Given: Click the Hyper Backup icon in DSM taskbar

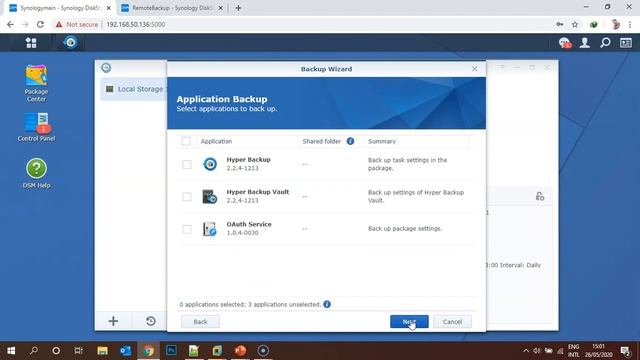Looking at the screenshot, I should pyautogui.click(x=70, y=42).
